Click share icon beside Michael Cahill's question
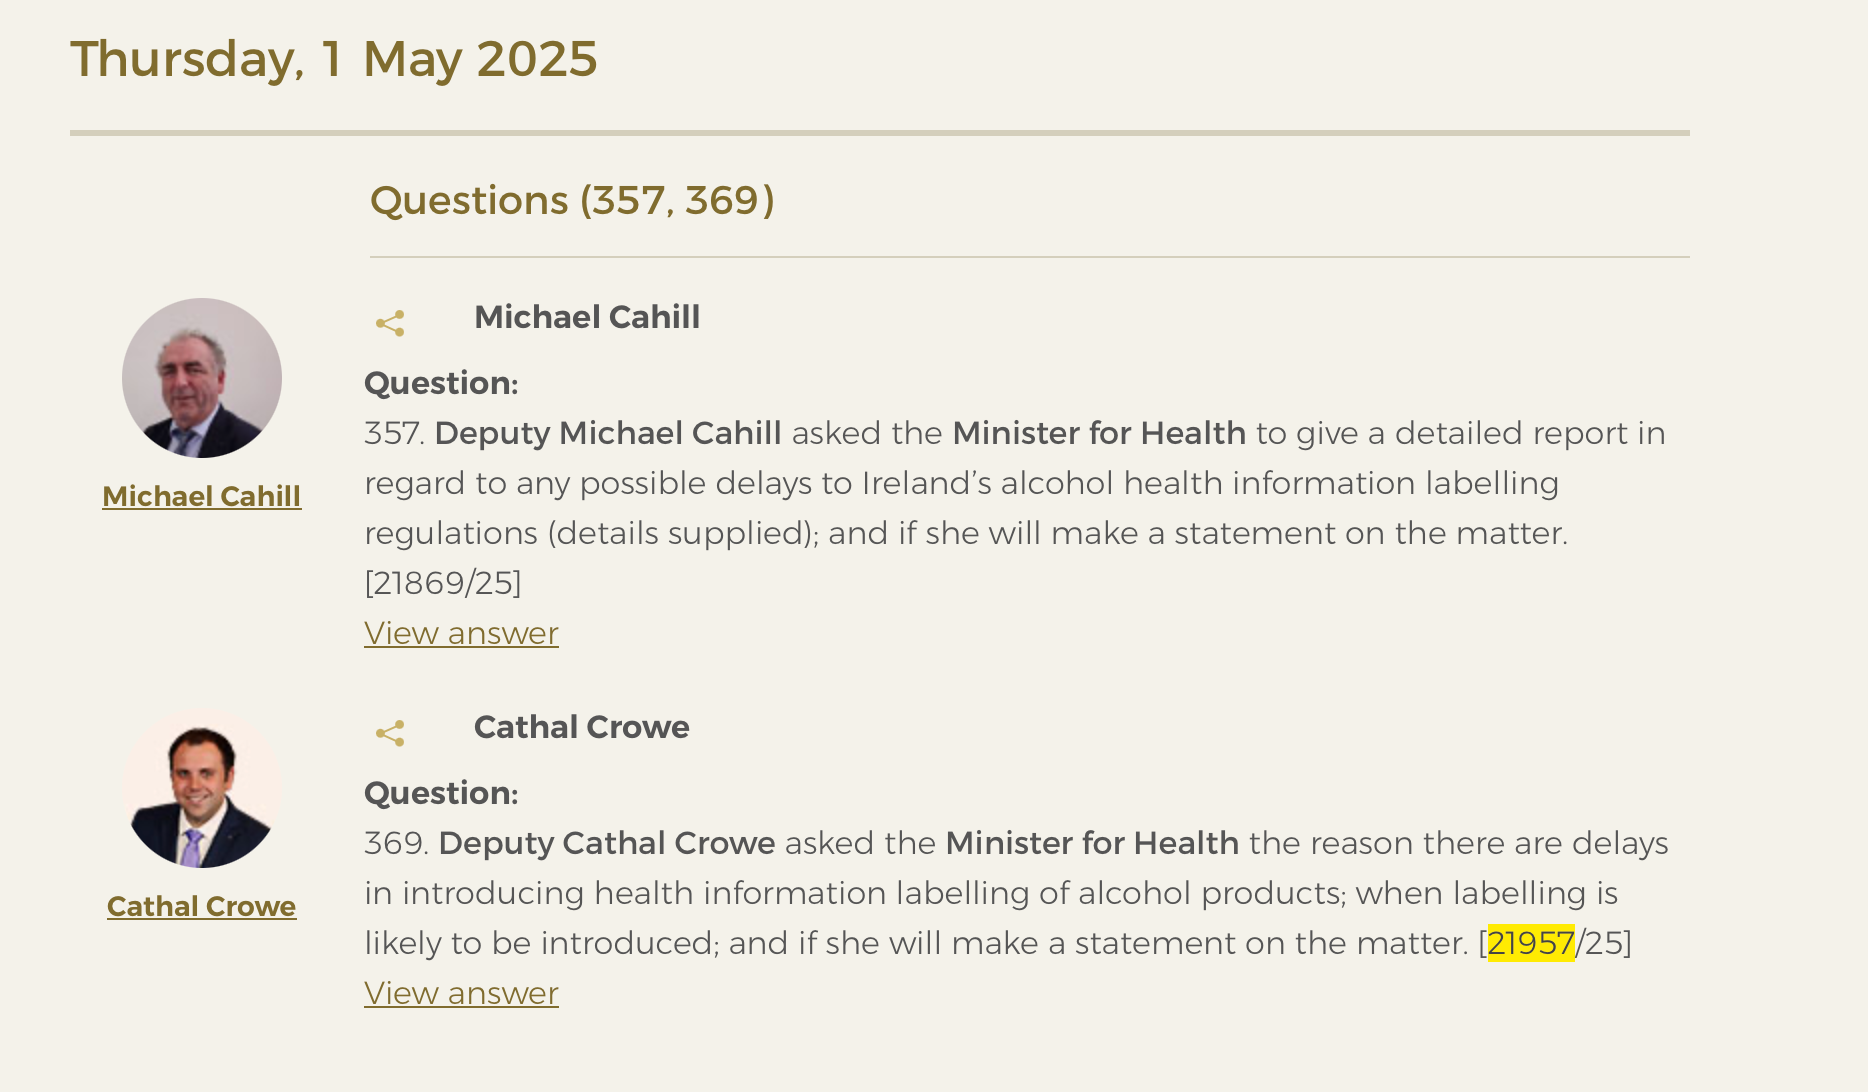 click(390, 323)
